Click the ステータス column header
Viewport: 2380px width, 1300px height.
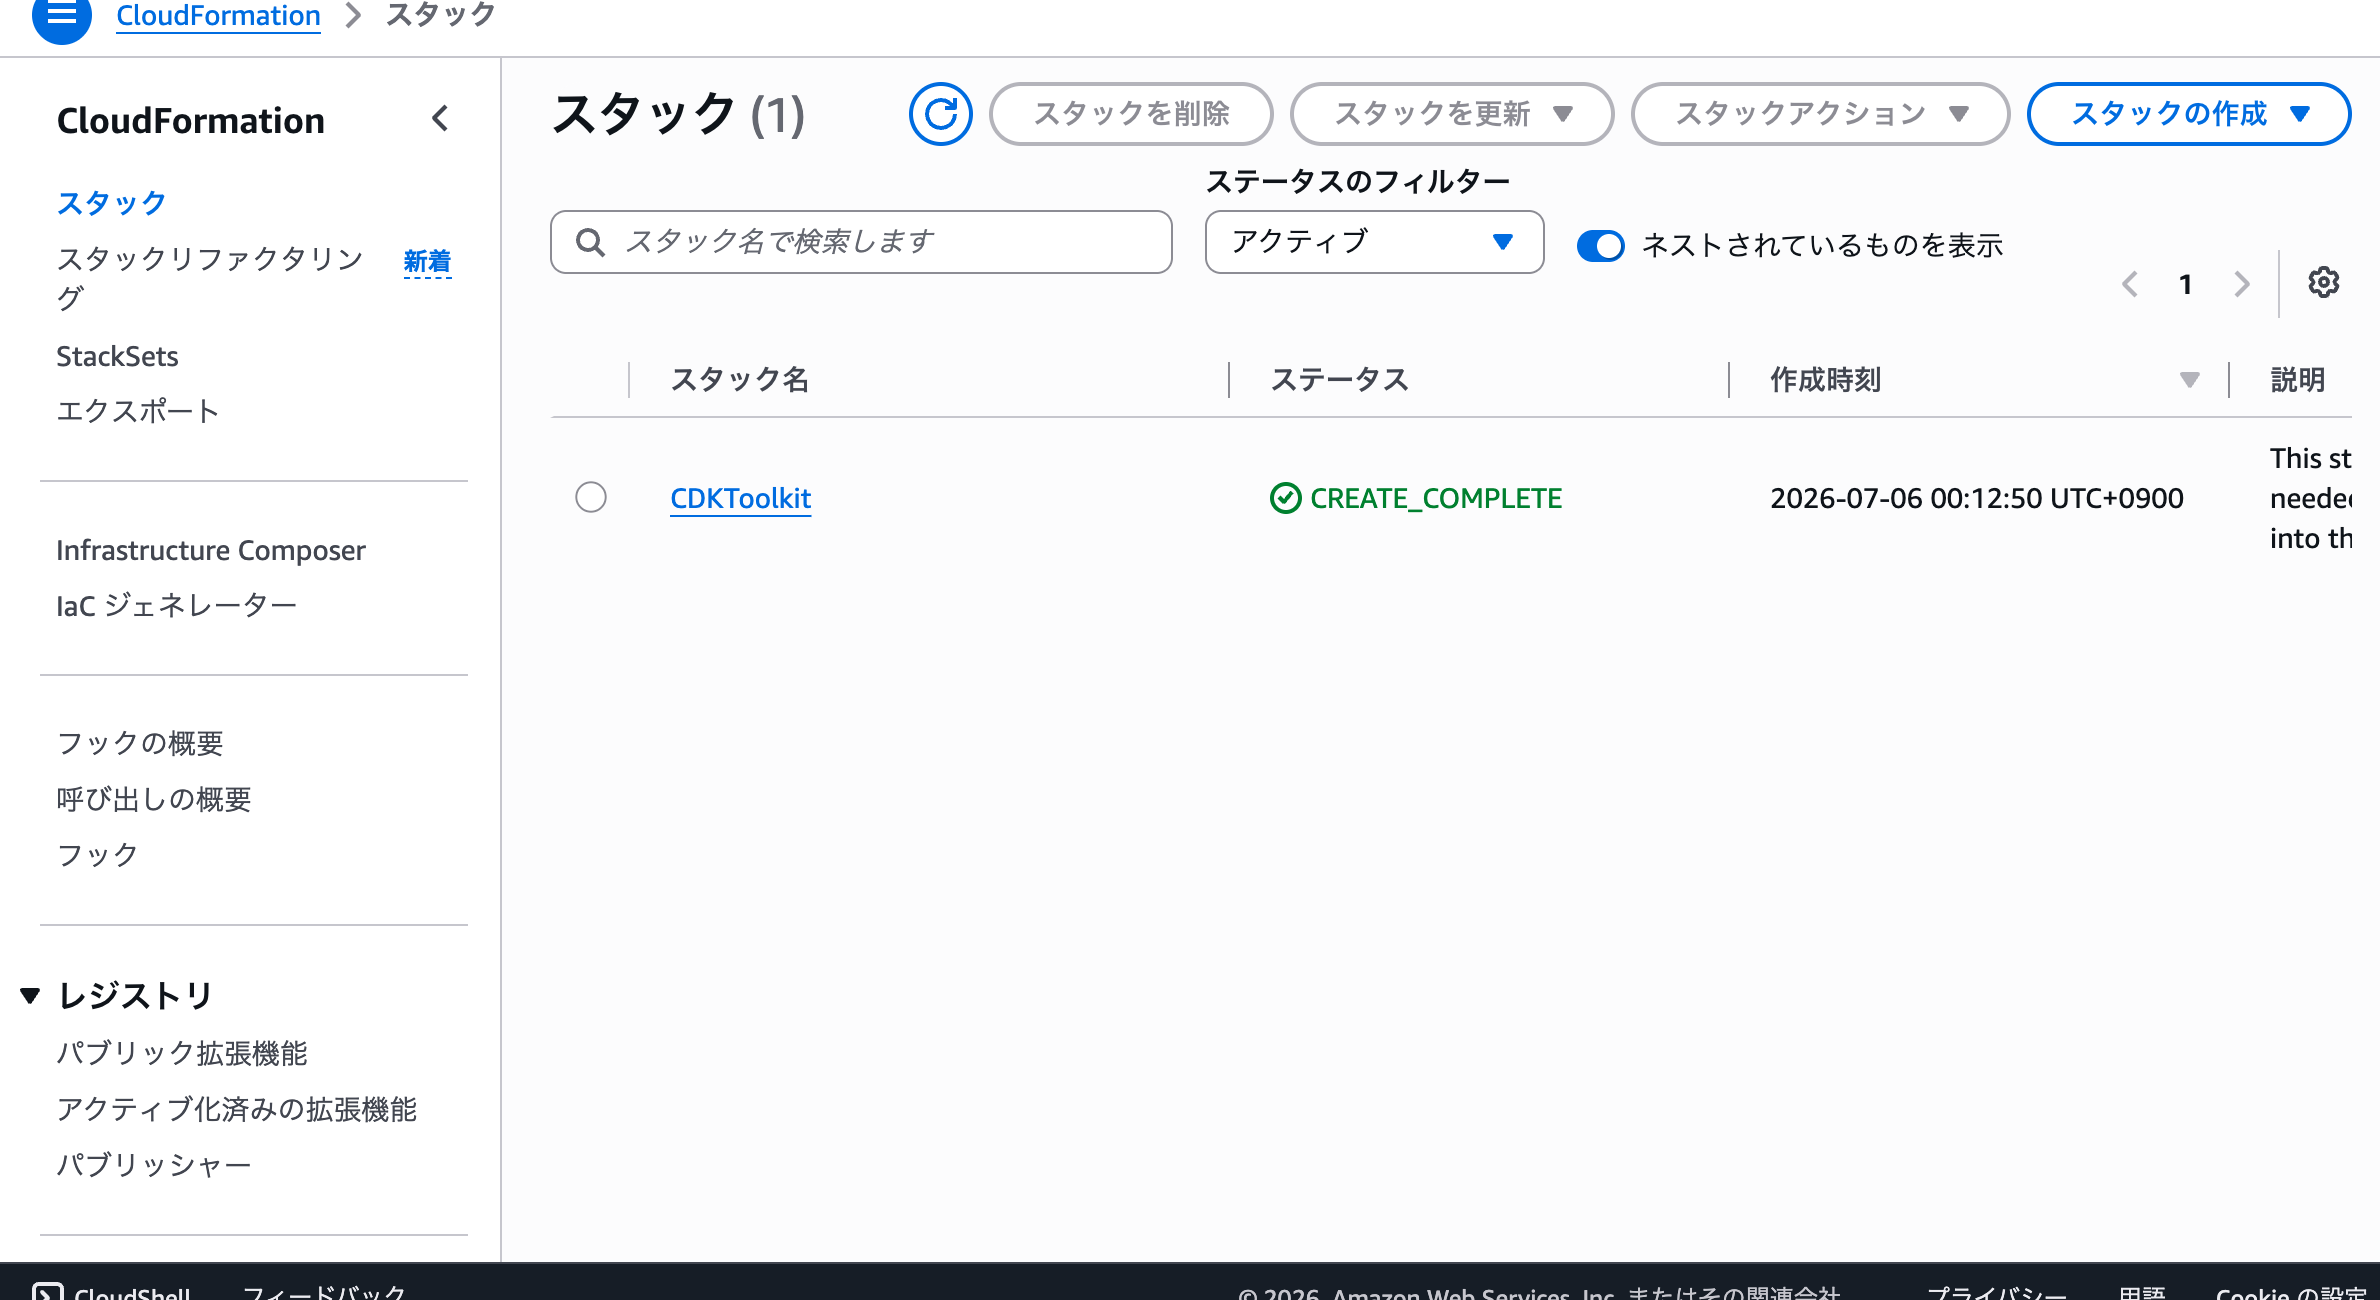tap(1339, 380)
